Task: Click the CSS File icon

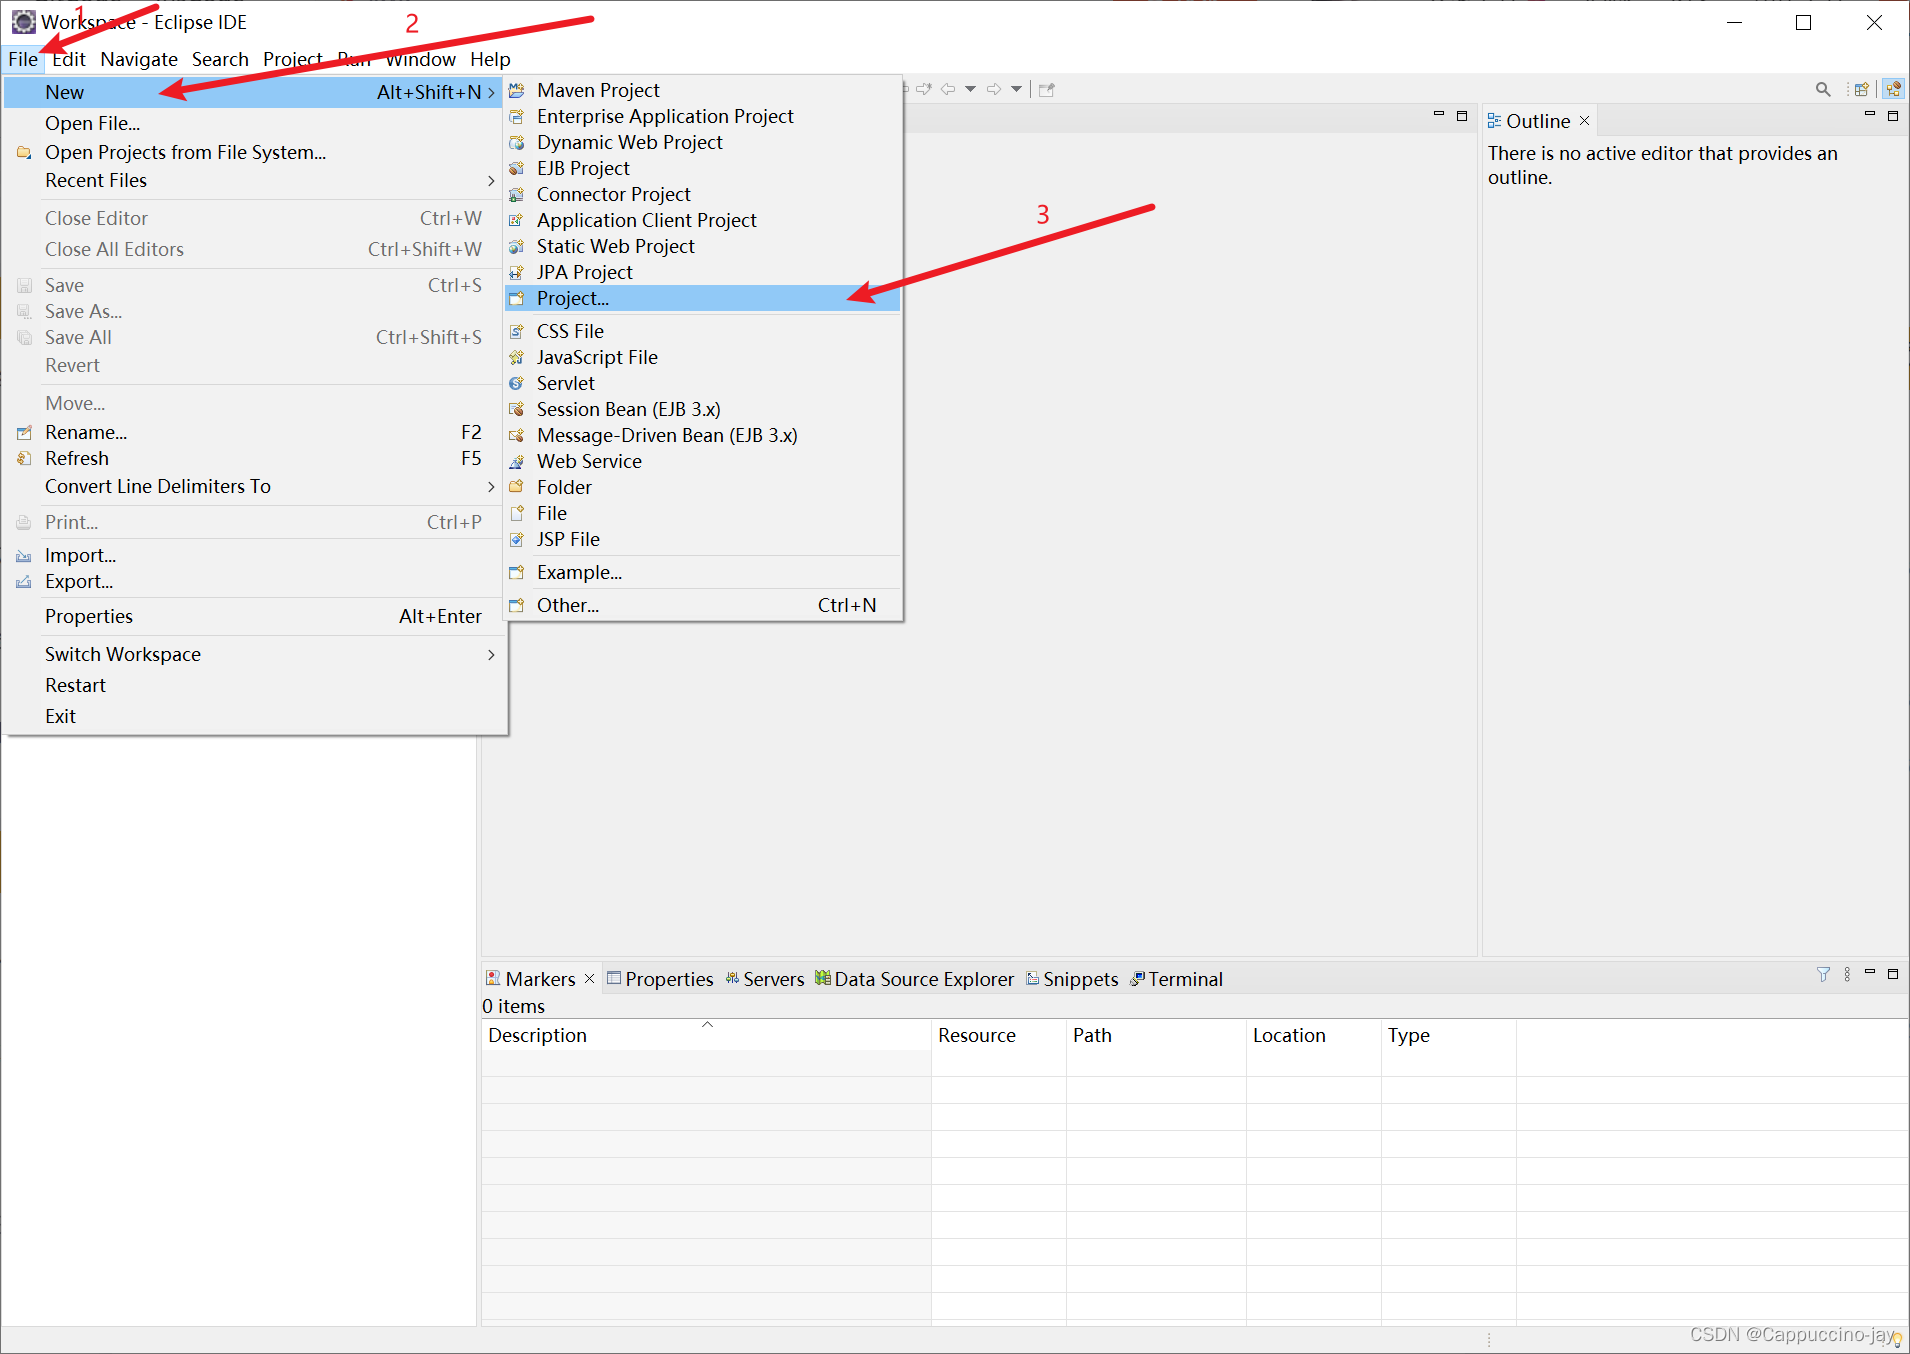Action: pos(517,332)
